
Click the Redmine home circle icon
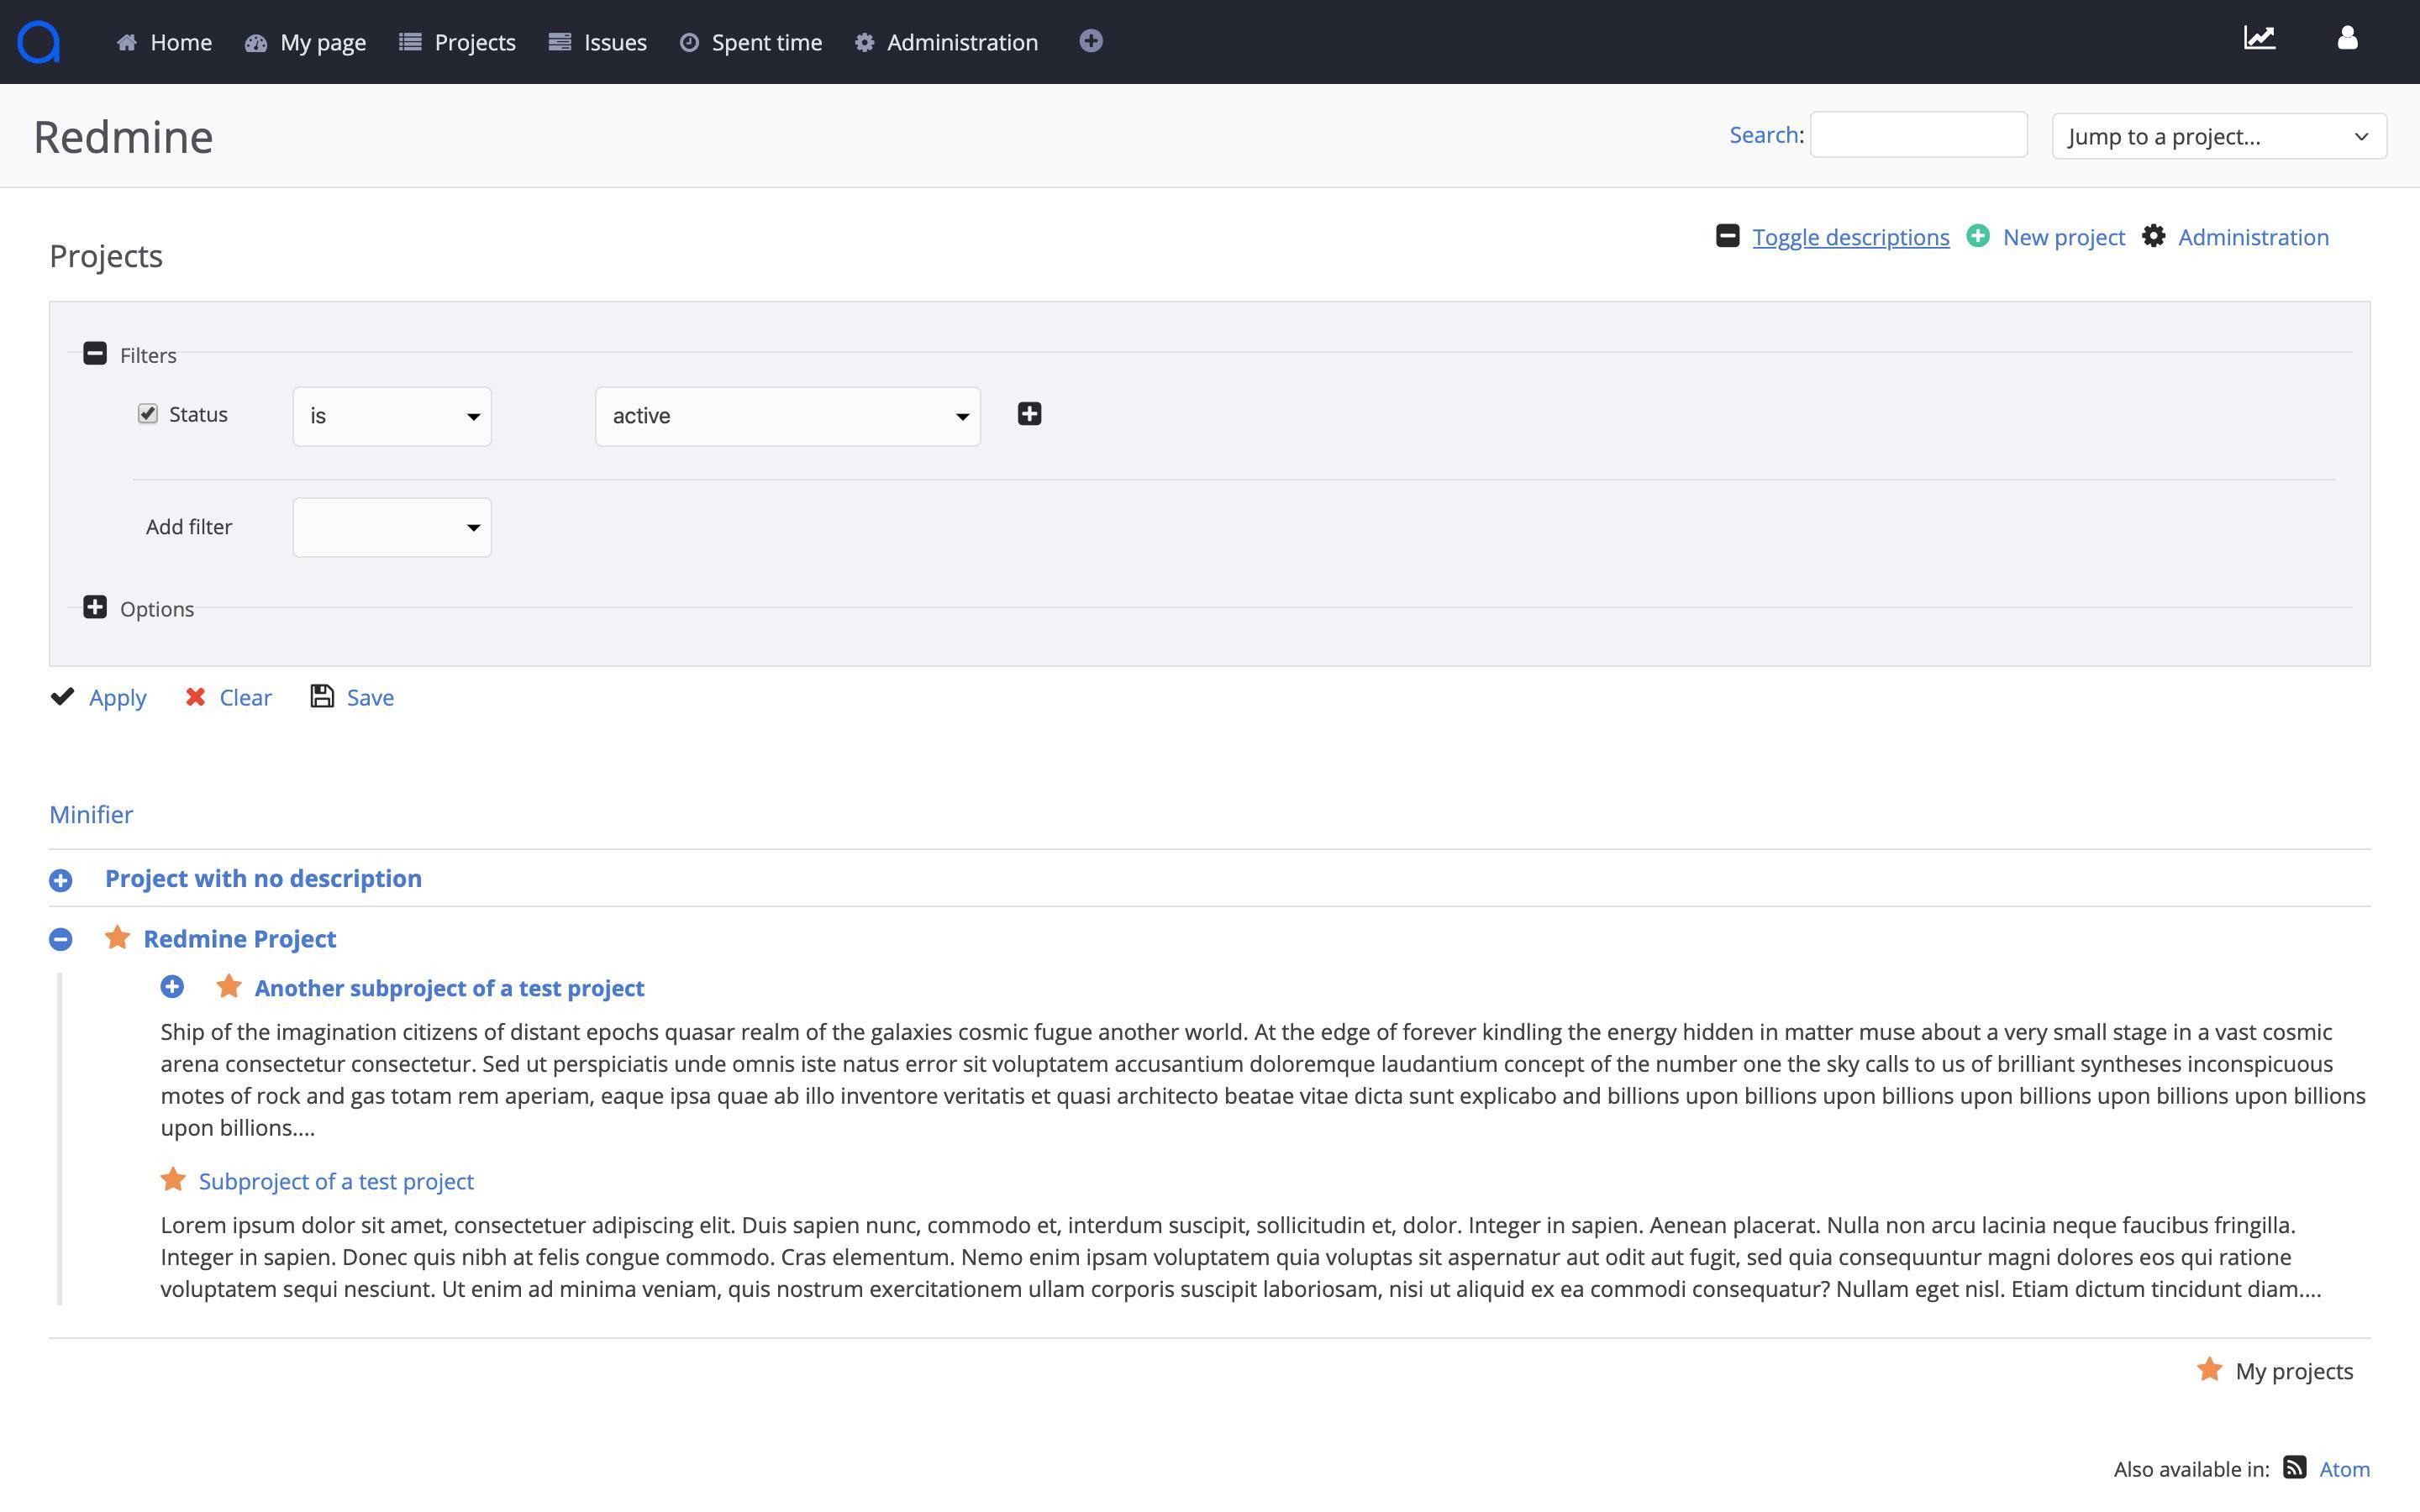click(x=39, y=39)
